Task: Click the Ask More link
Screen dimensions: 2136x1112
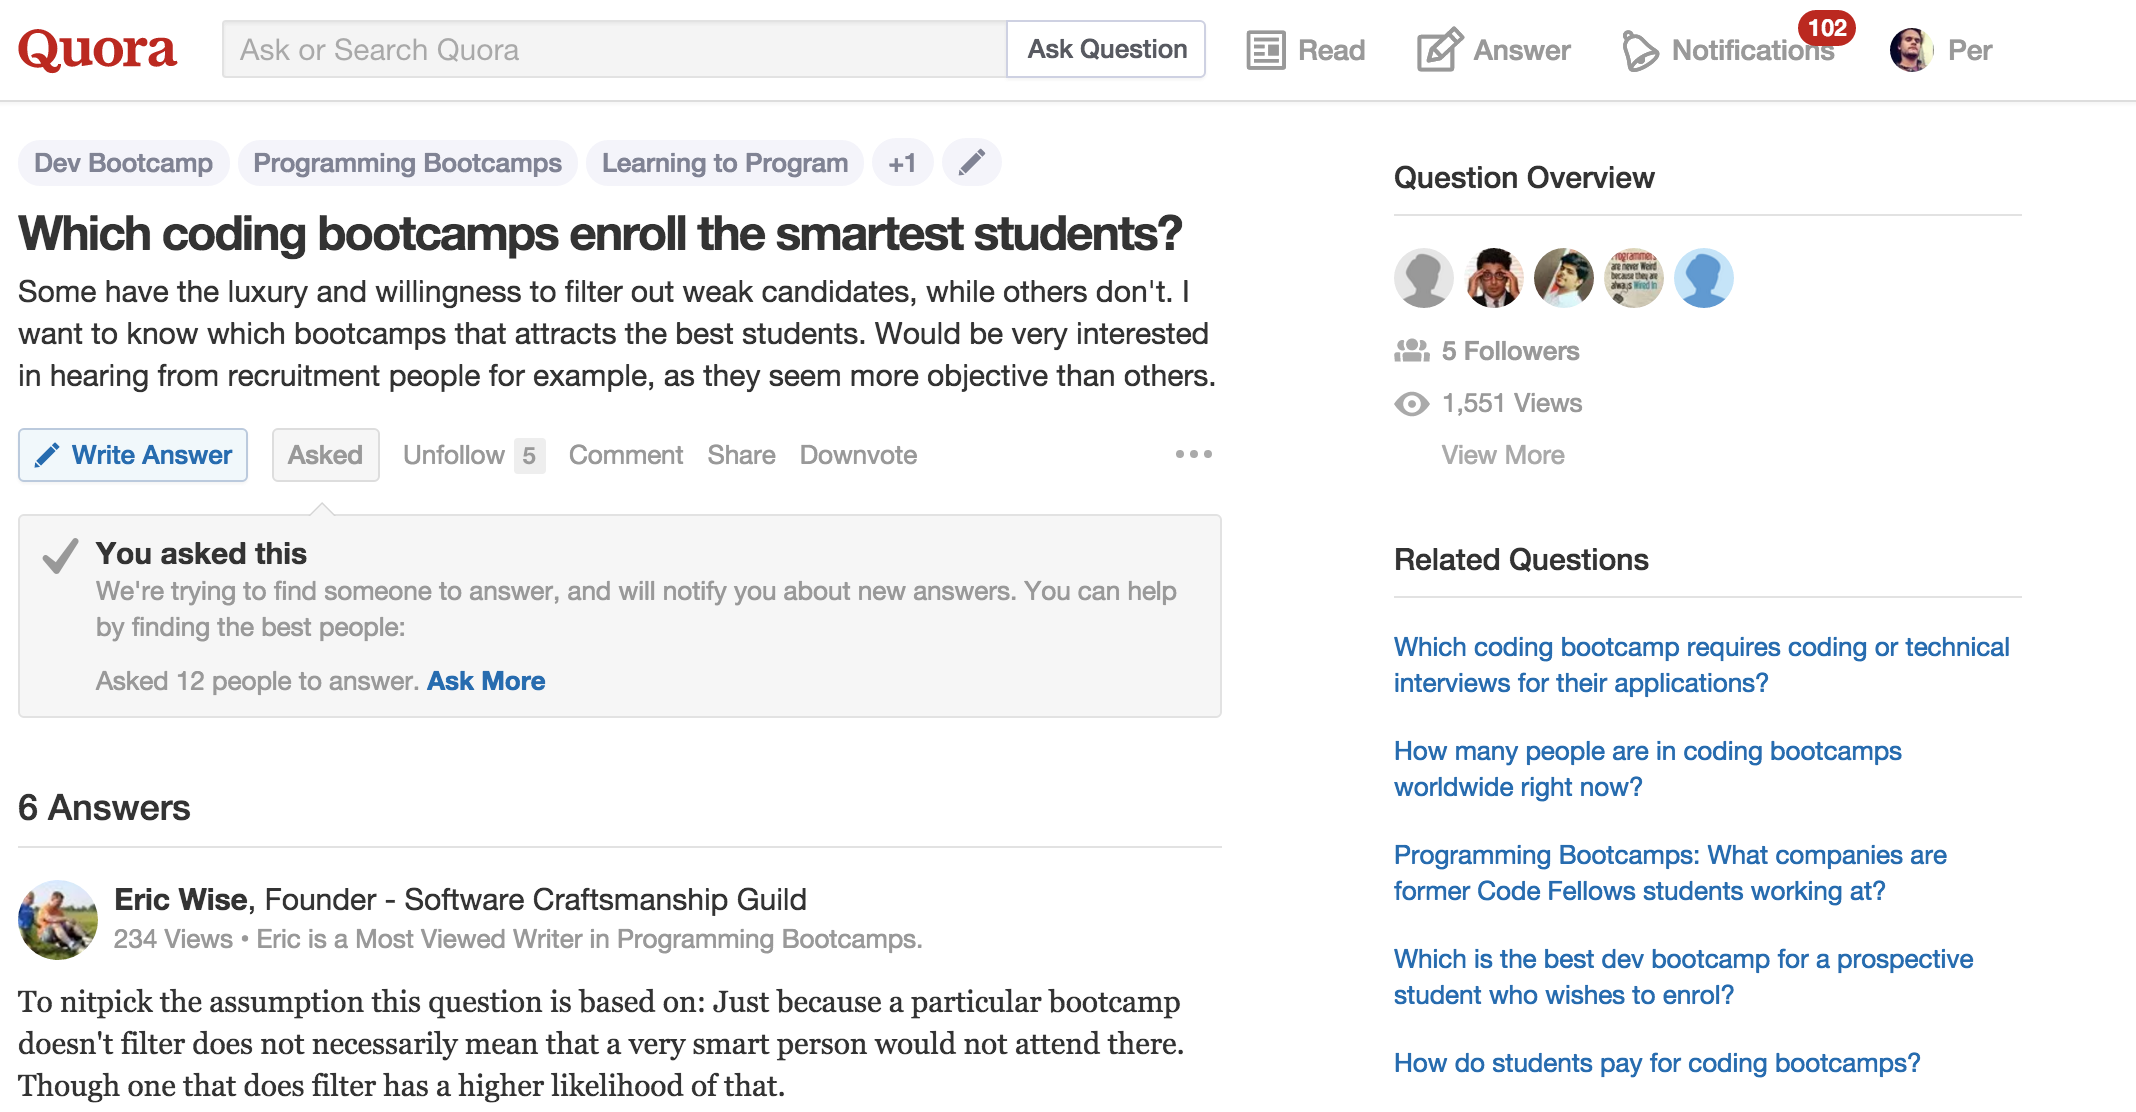Action: tap(486, 681)
